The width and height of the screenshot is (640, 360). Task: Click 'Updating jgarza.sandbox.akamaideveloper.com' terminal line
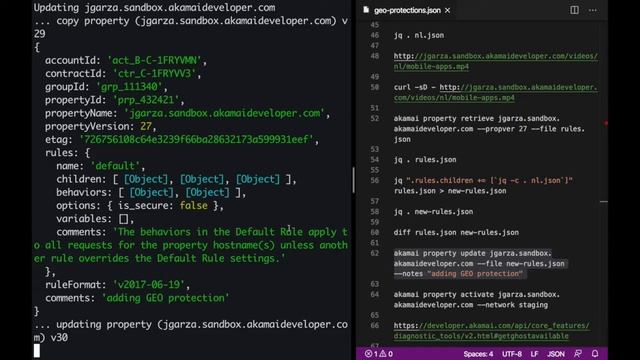pos(154,7)
